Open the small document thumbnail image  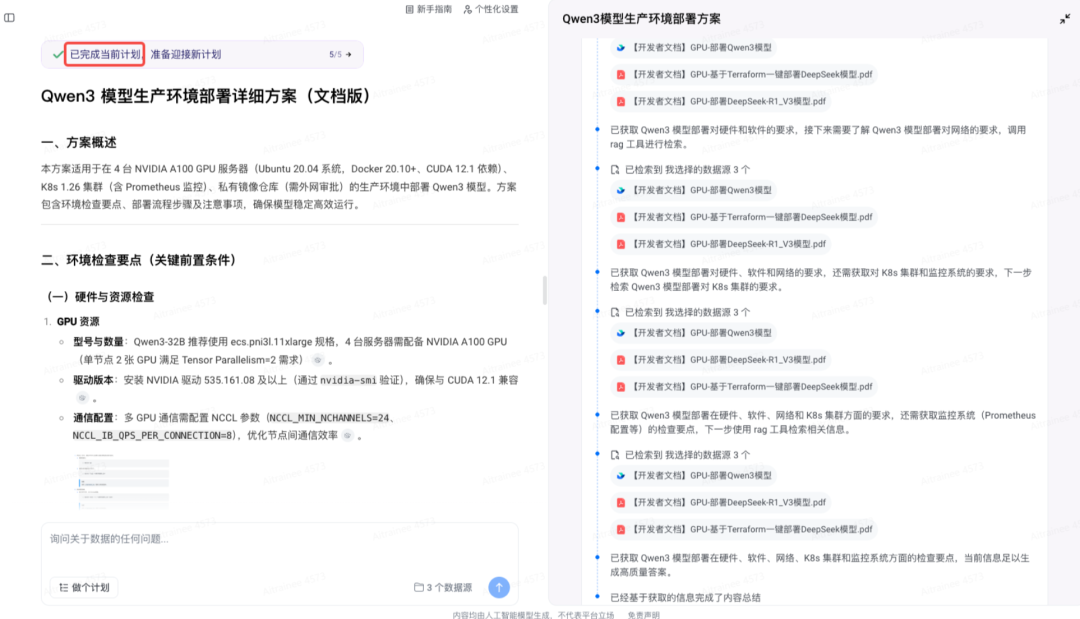click(121, 480)
